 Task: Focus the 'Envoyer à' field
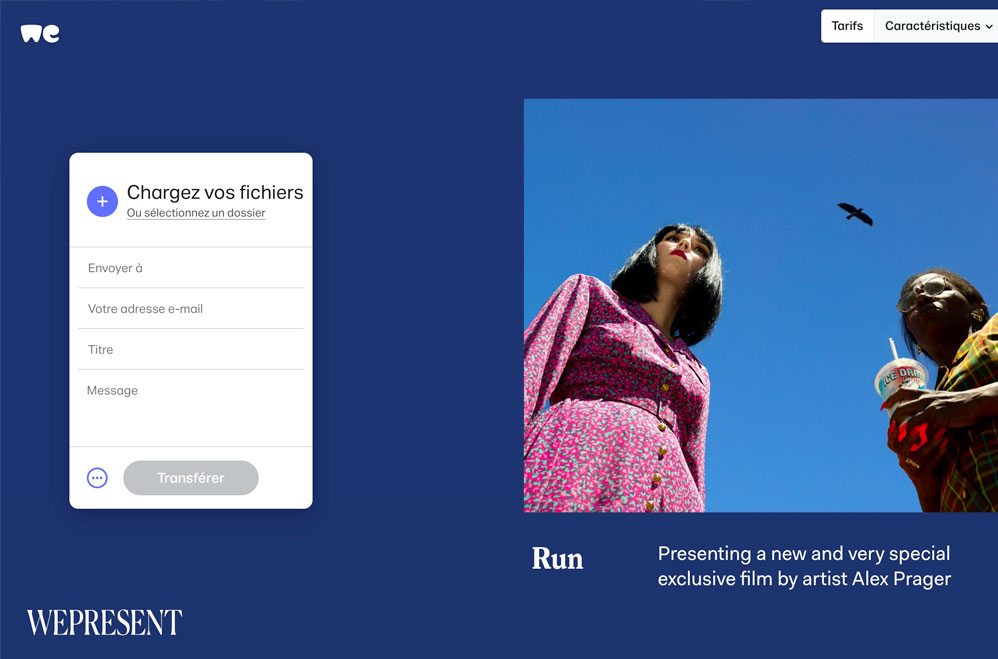click(191, 268)
